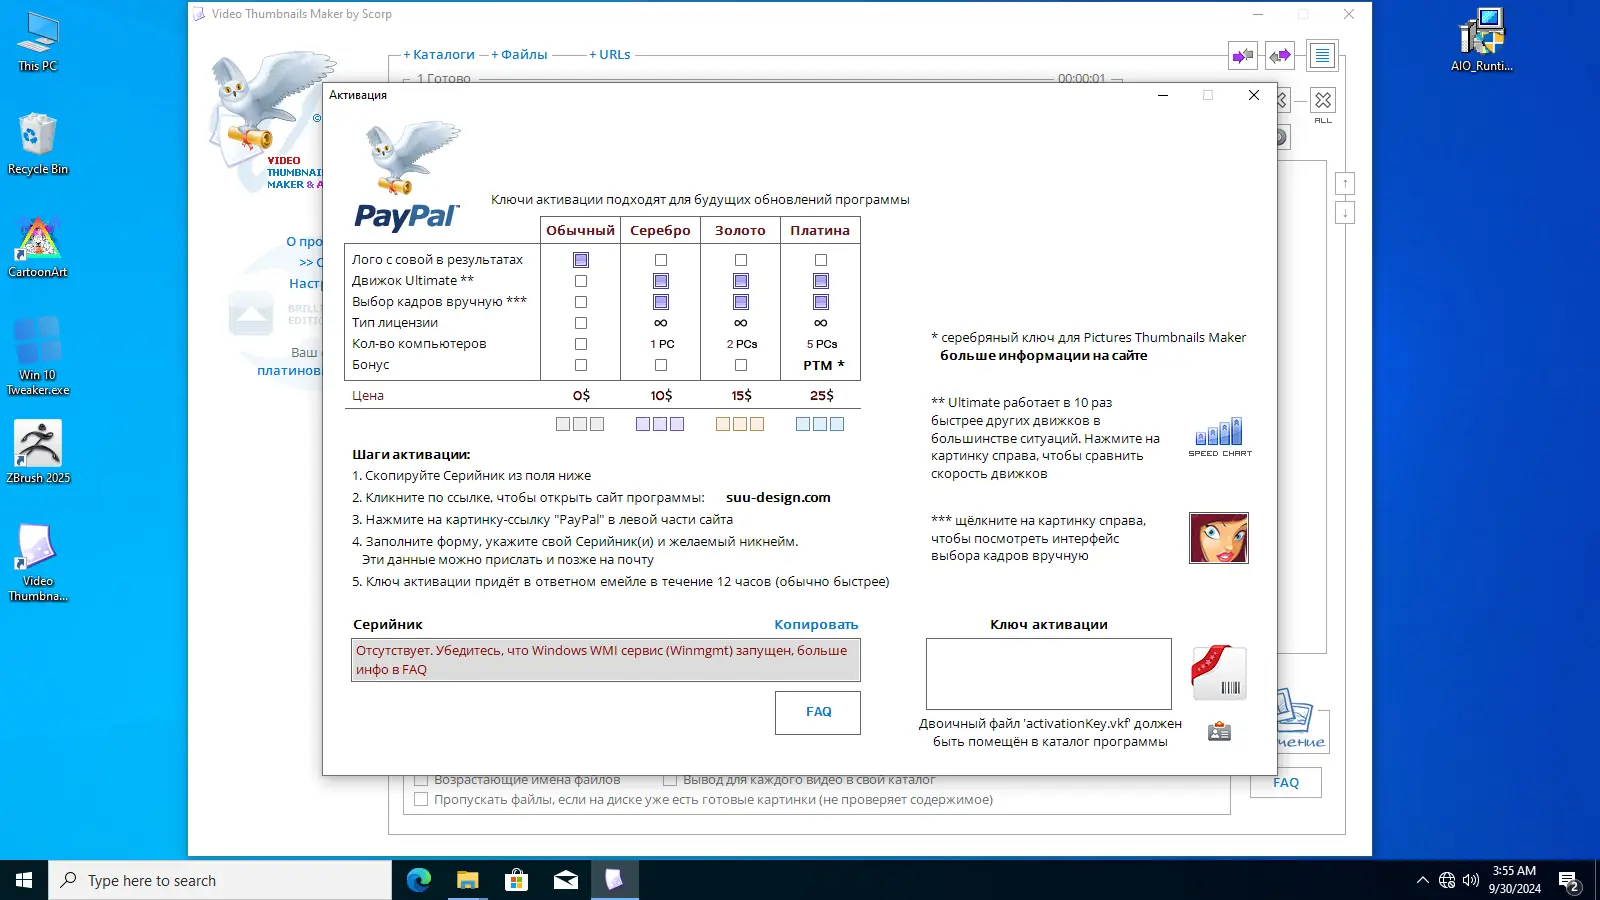Image resolution: width=1600 pixels, height=900 pixels.
Task: Click the ID badge icon below barcode
Action: [x=1219, y=732]
